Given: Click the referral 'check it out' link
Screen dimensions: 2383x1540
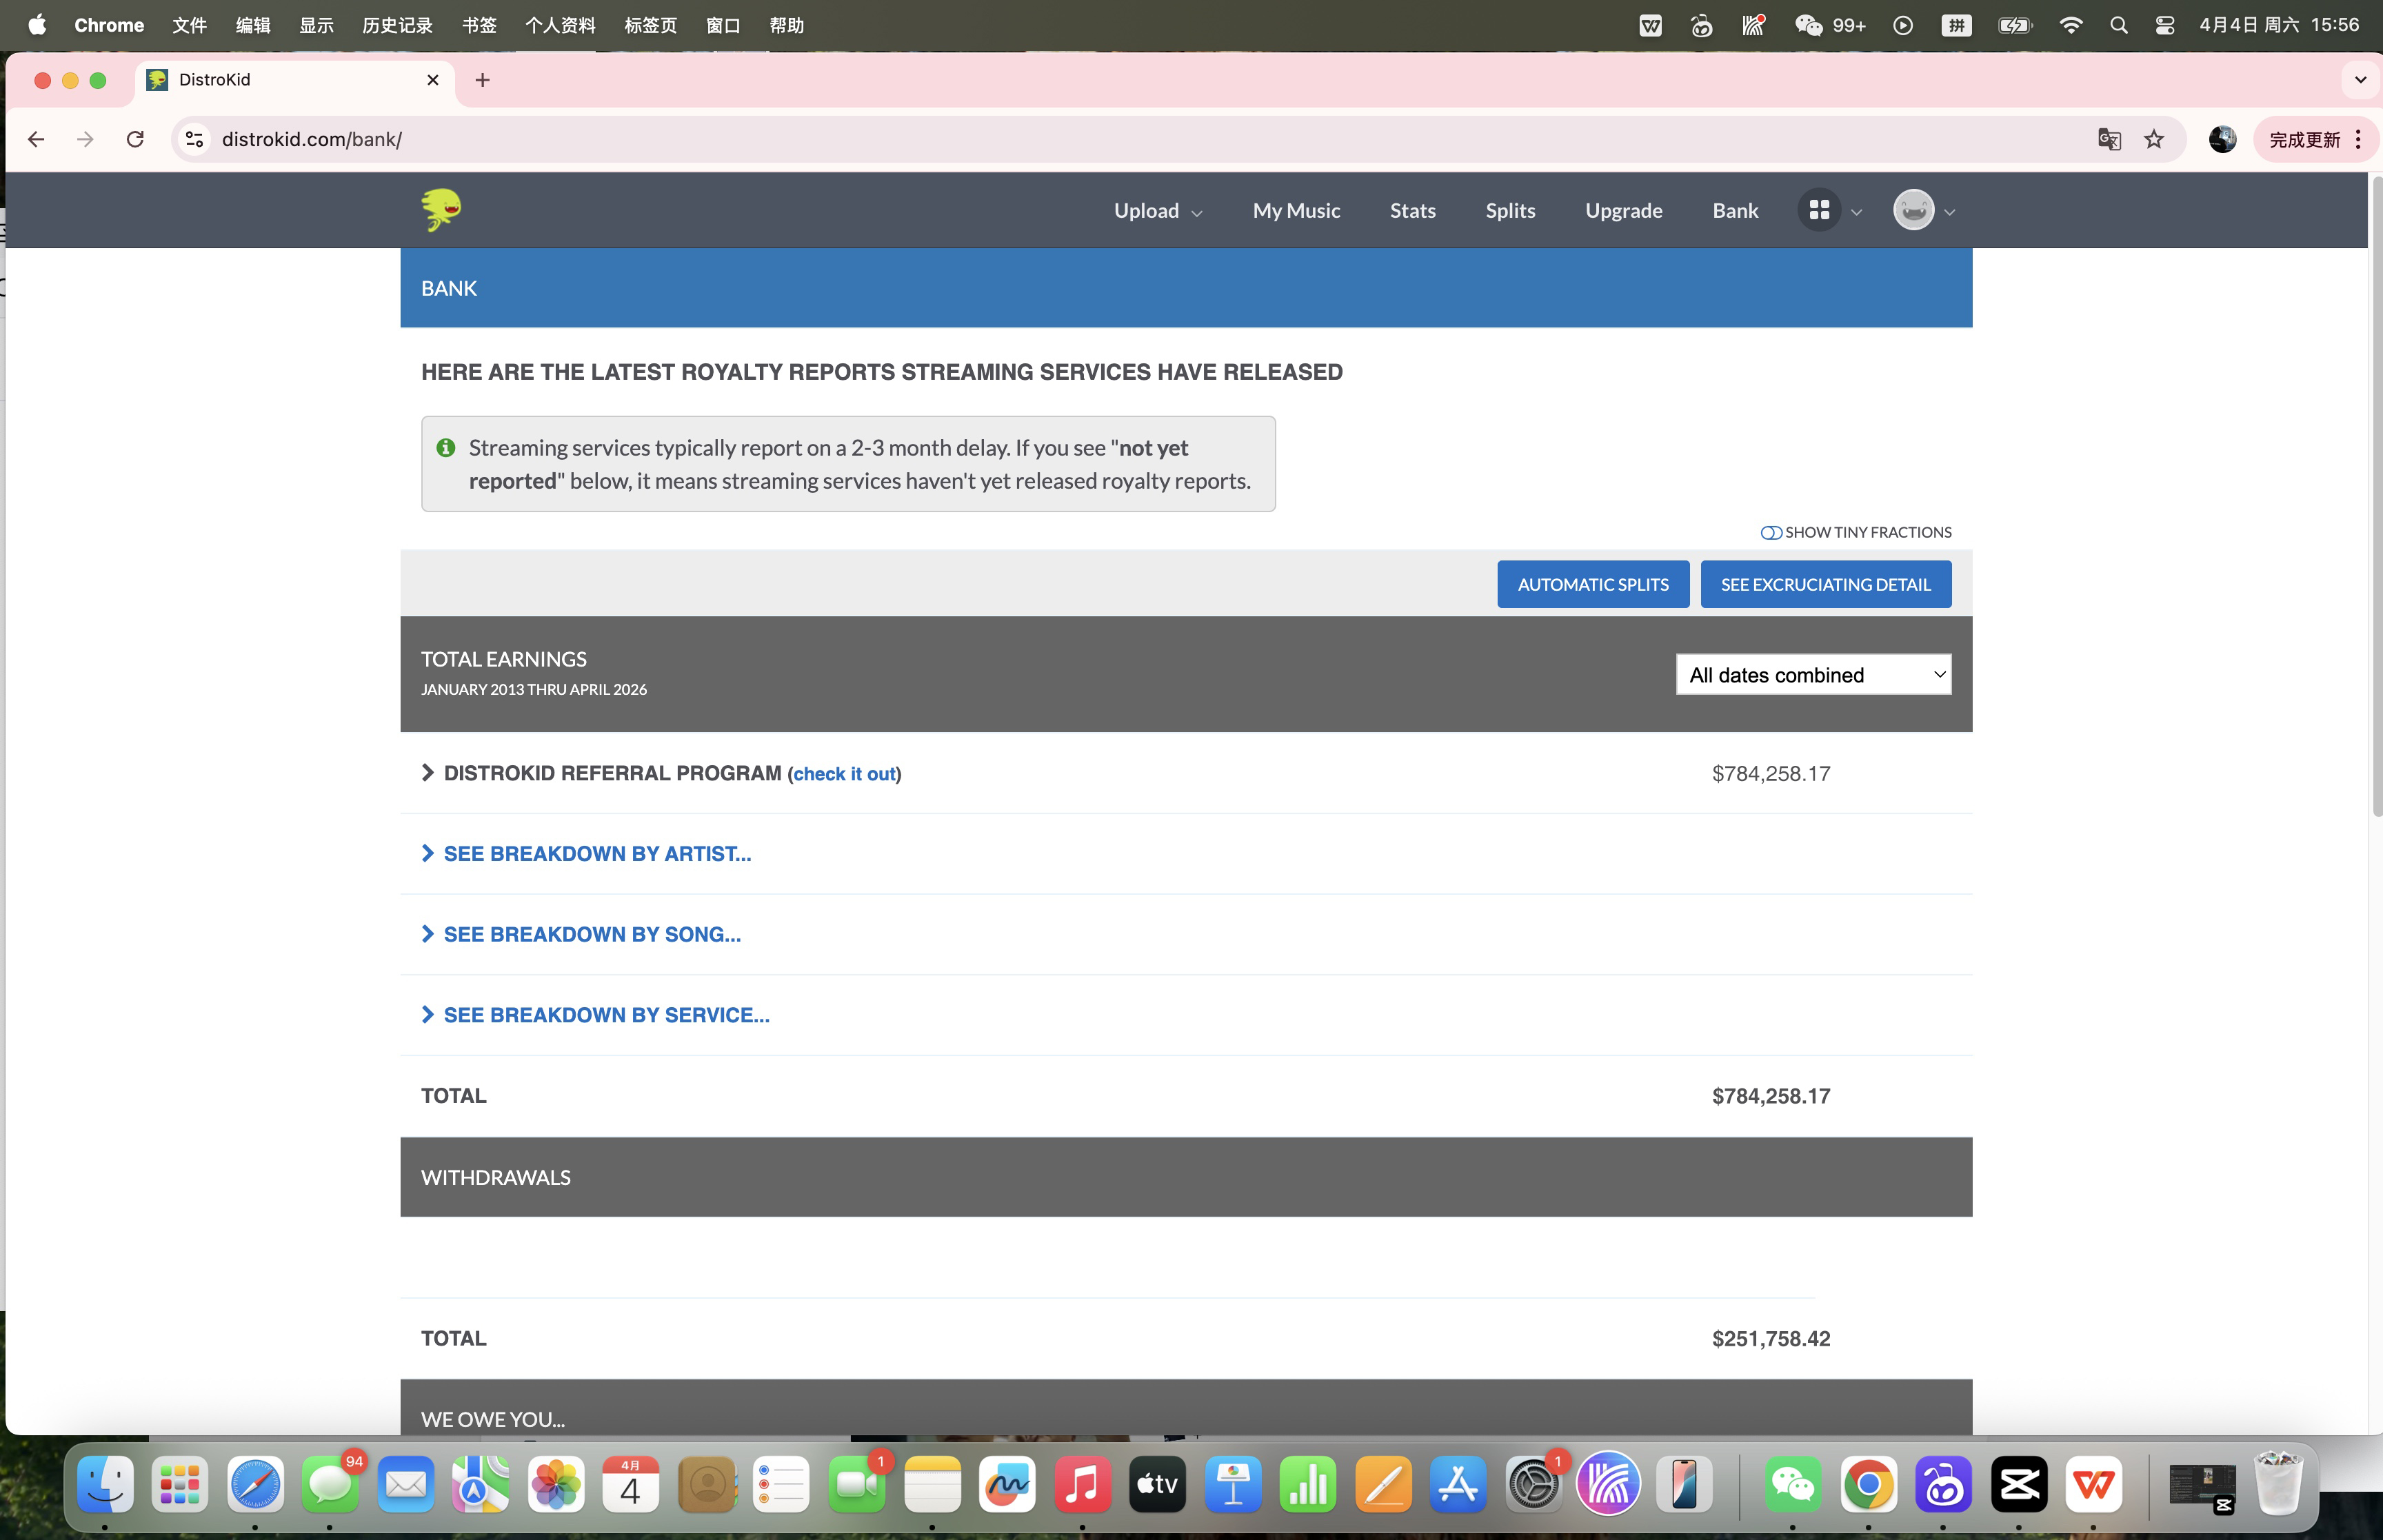Looking at the screenshot, I should [x=844, y=774].
